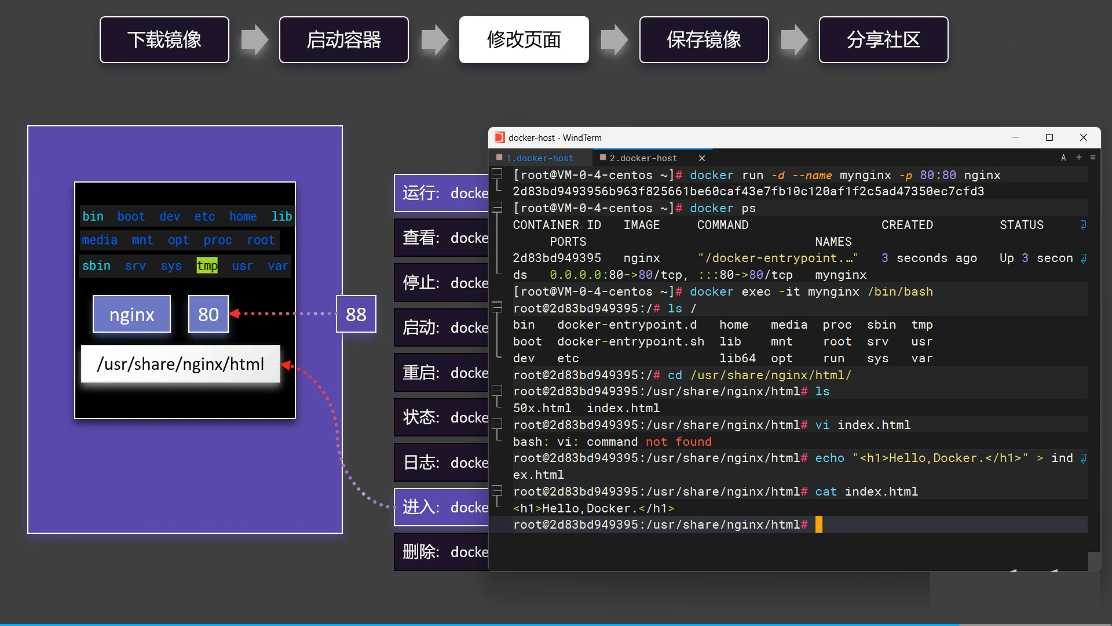Switch to the 1.docker-host tab
The image size is (1112, 626).
tap(540, 158)
